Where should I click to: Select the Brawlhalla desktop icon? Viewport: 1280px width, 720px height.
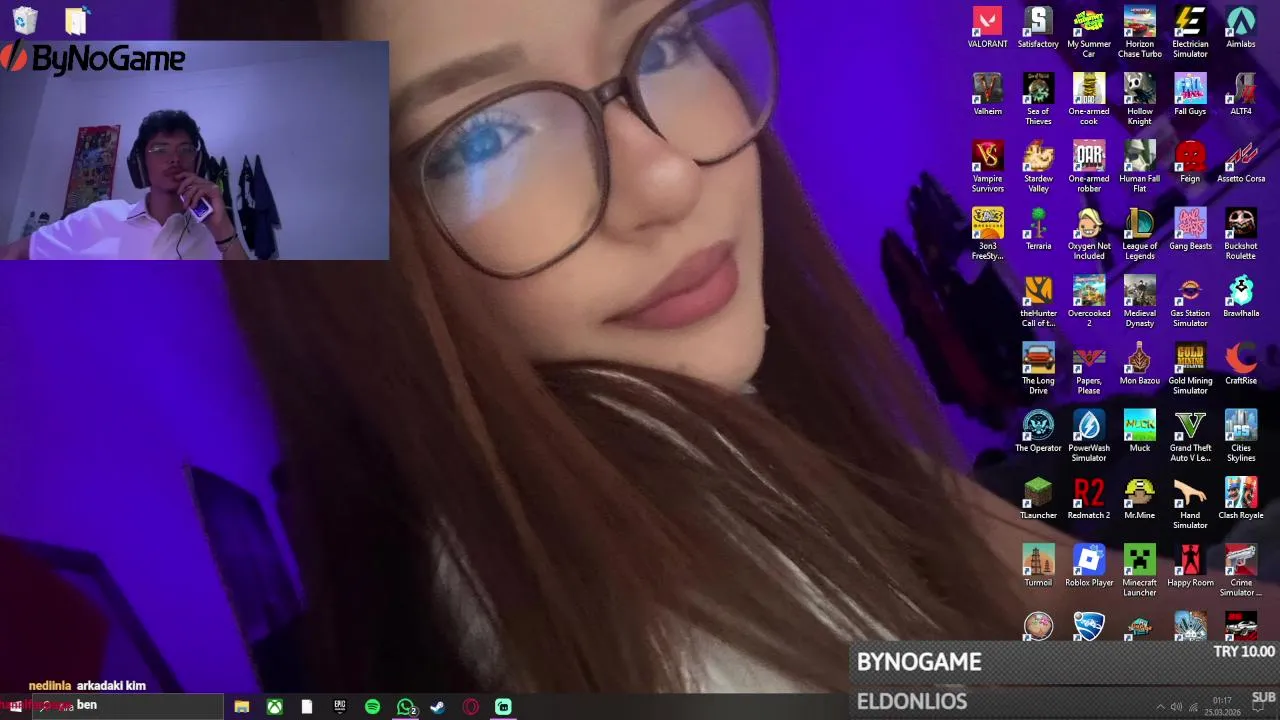[x=1241, y=295]
